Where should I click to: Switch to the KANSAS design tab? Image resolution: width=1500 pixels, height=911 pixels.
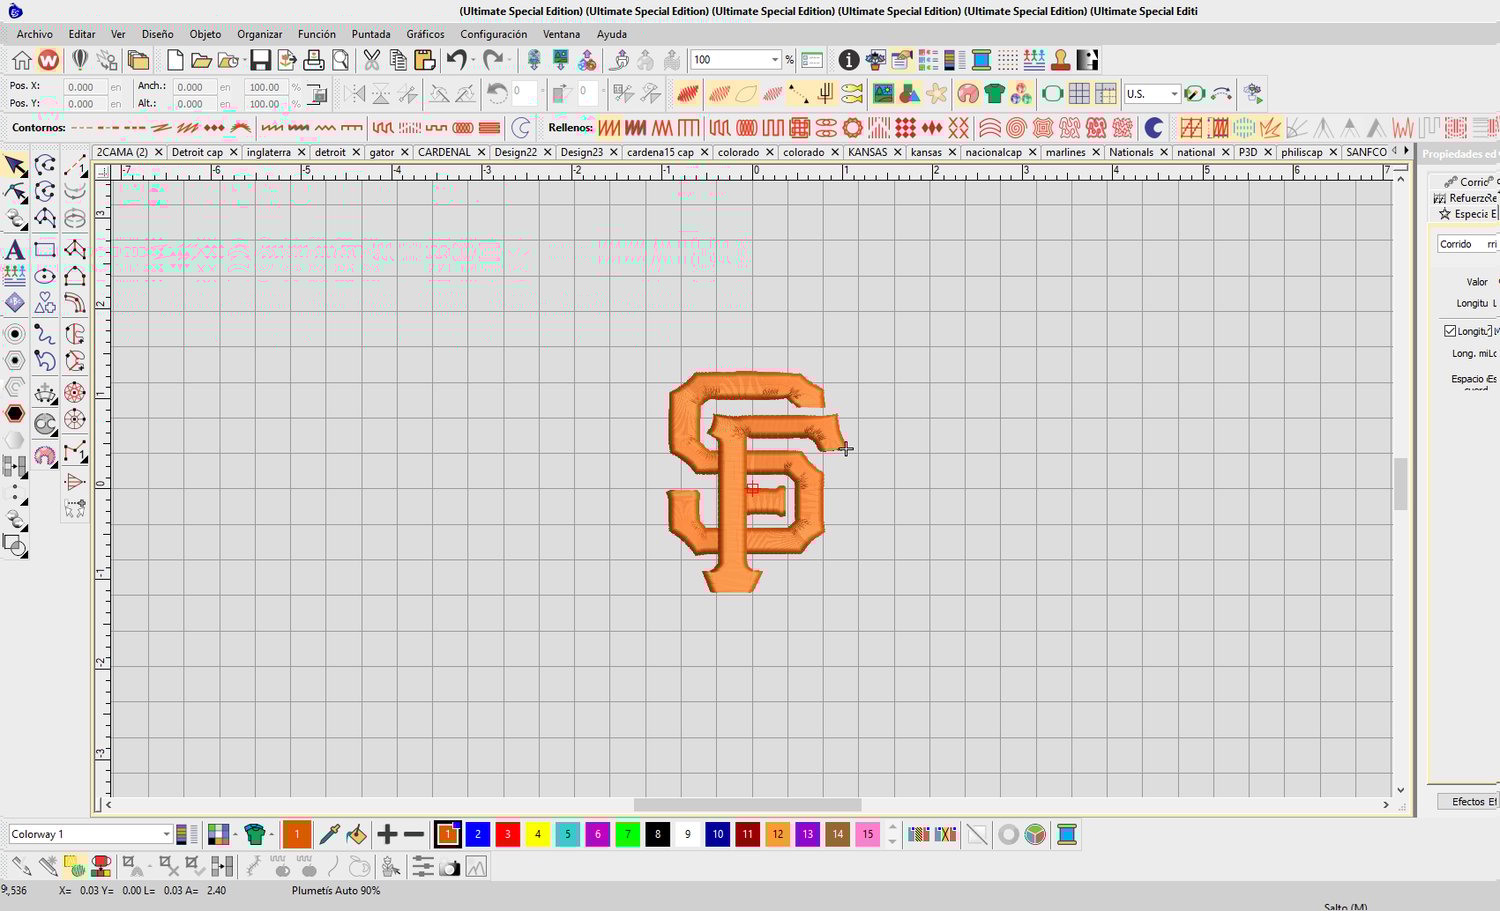click(867, 152)
